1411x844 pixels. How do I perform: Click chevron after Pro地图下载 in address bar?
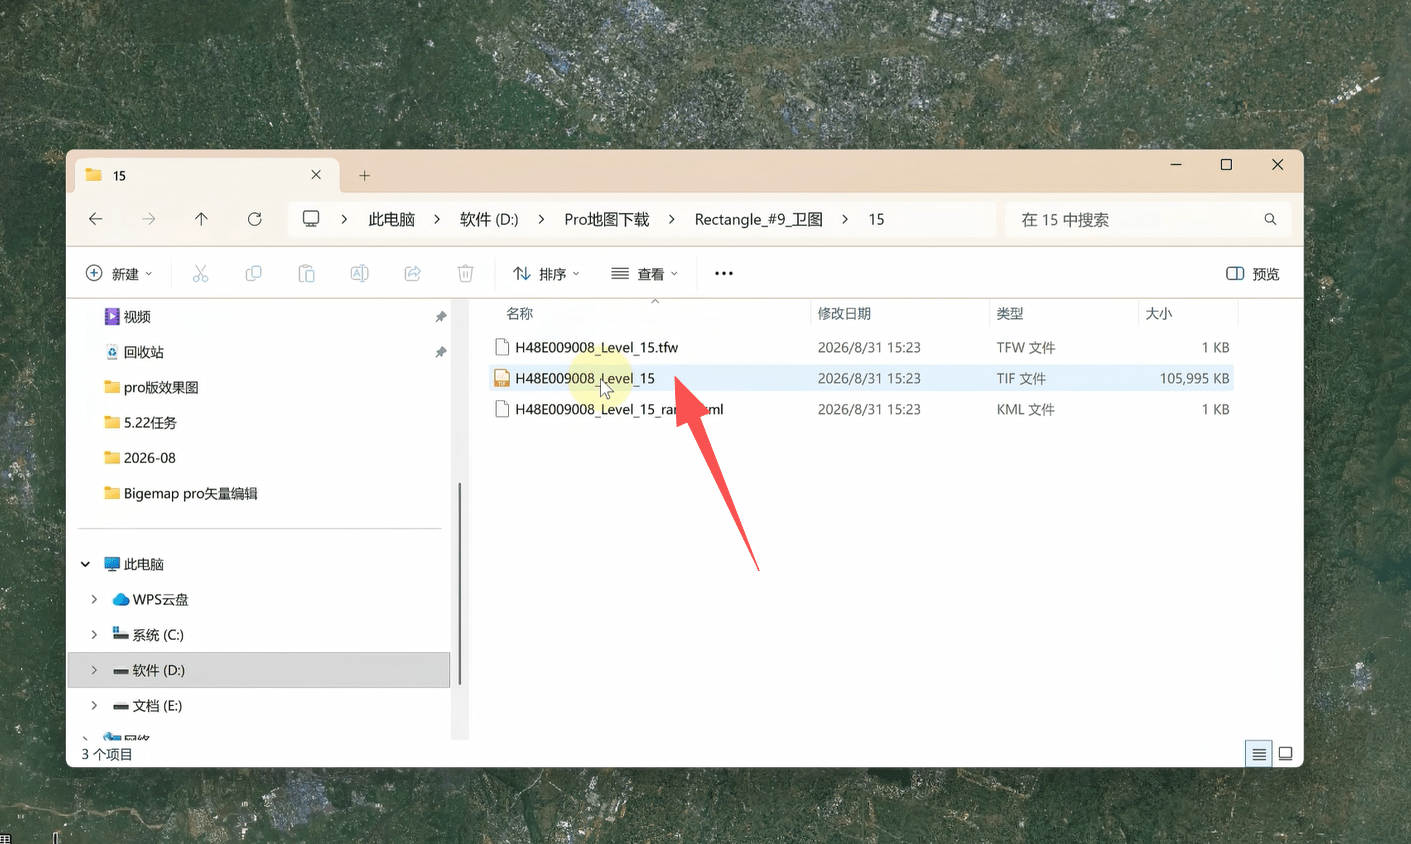(x=672, y=219)
